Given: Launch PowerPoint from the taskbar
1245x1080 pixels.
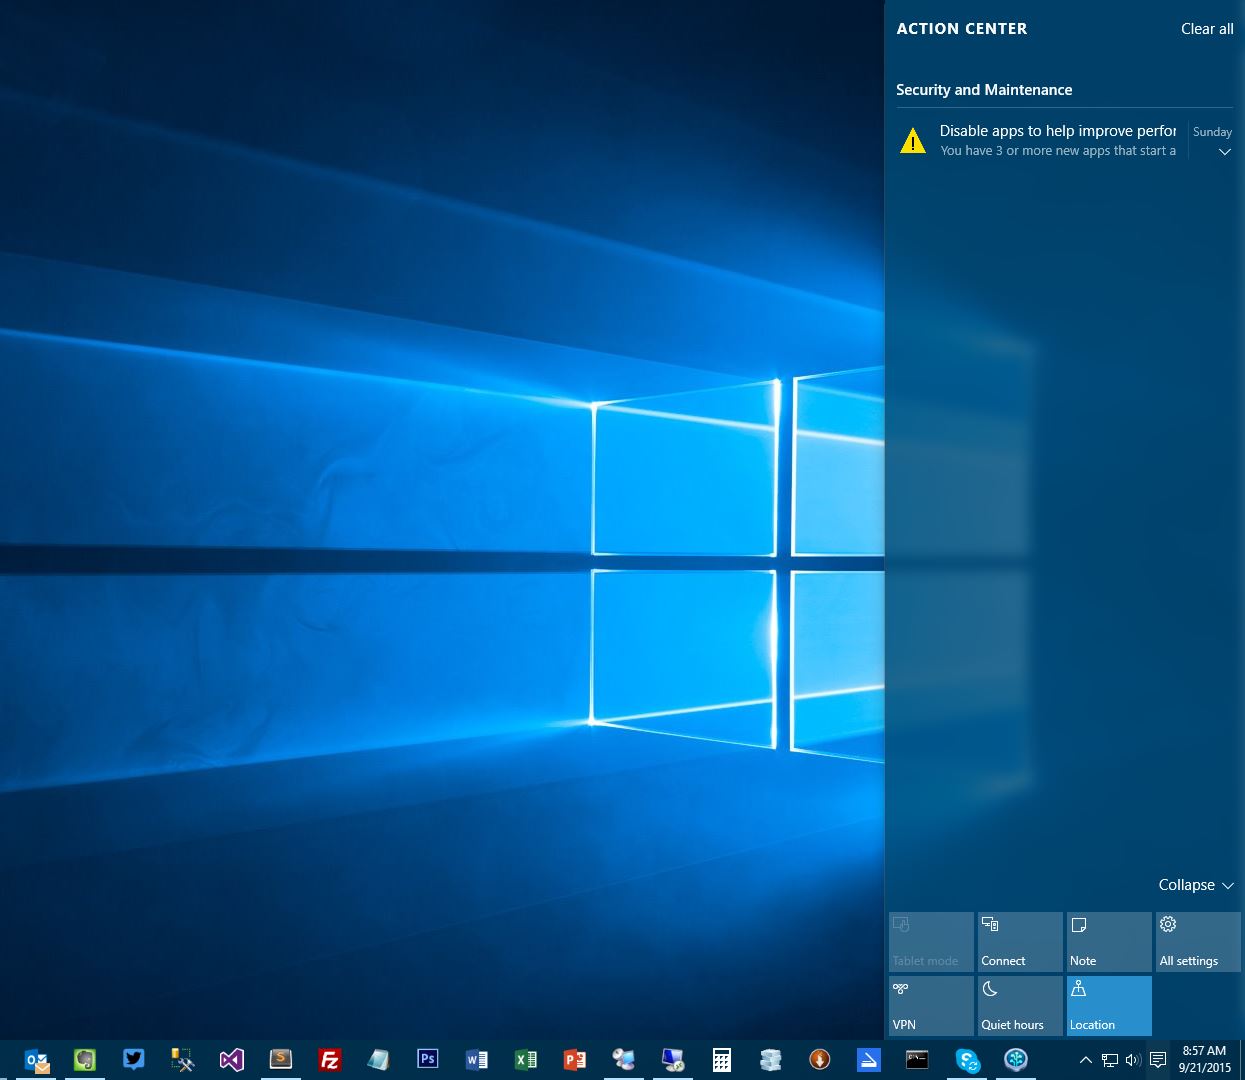Looking at the screenshot, I should 575,1060.
